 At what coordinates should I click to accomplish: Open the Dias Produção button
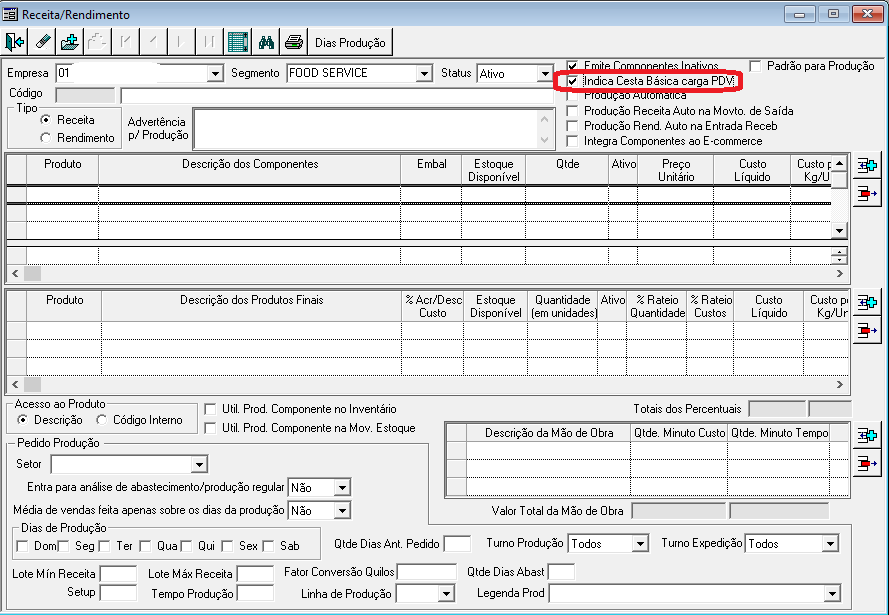[350, 42]
